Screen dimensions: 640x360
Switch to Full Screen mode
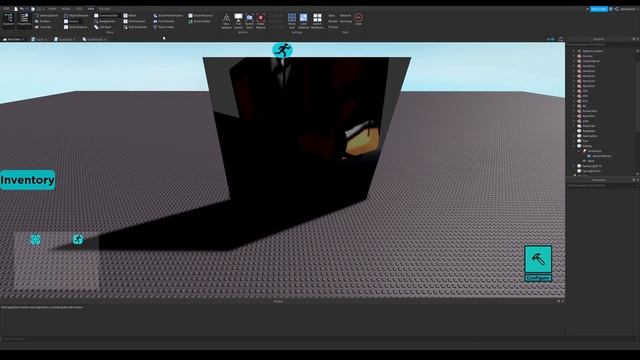(x=238, y=21)
